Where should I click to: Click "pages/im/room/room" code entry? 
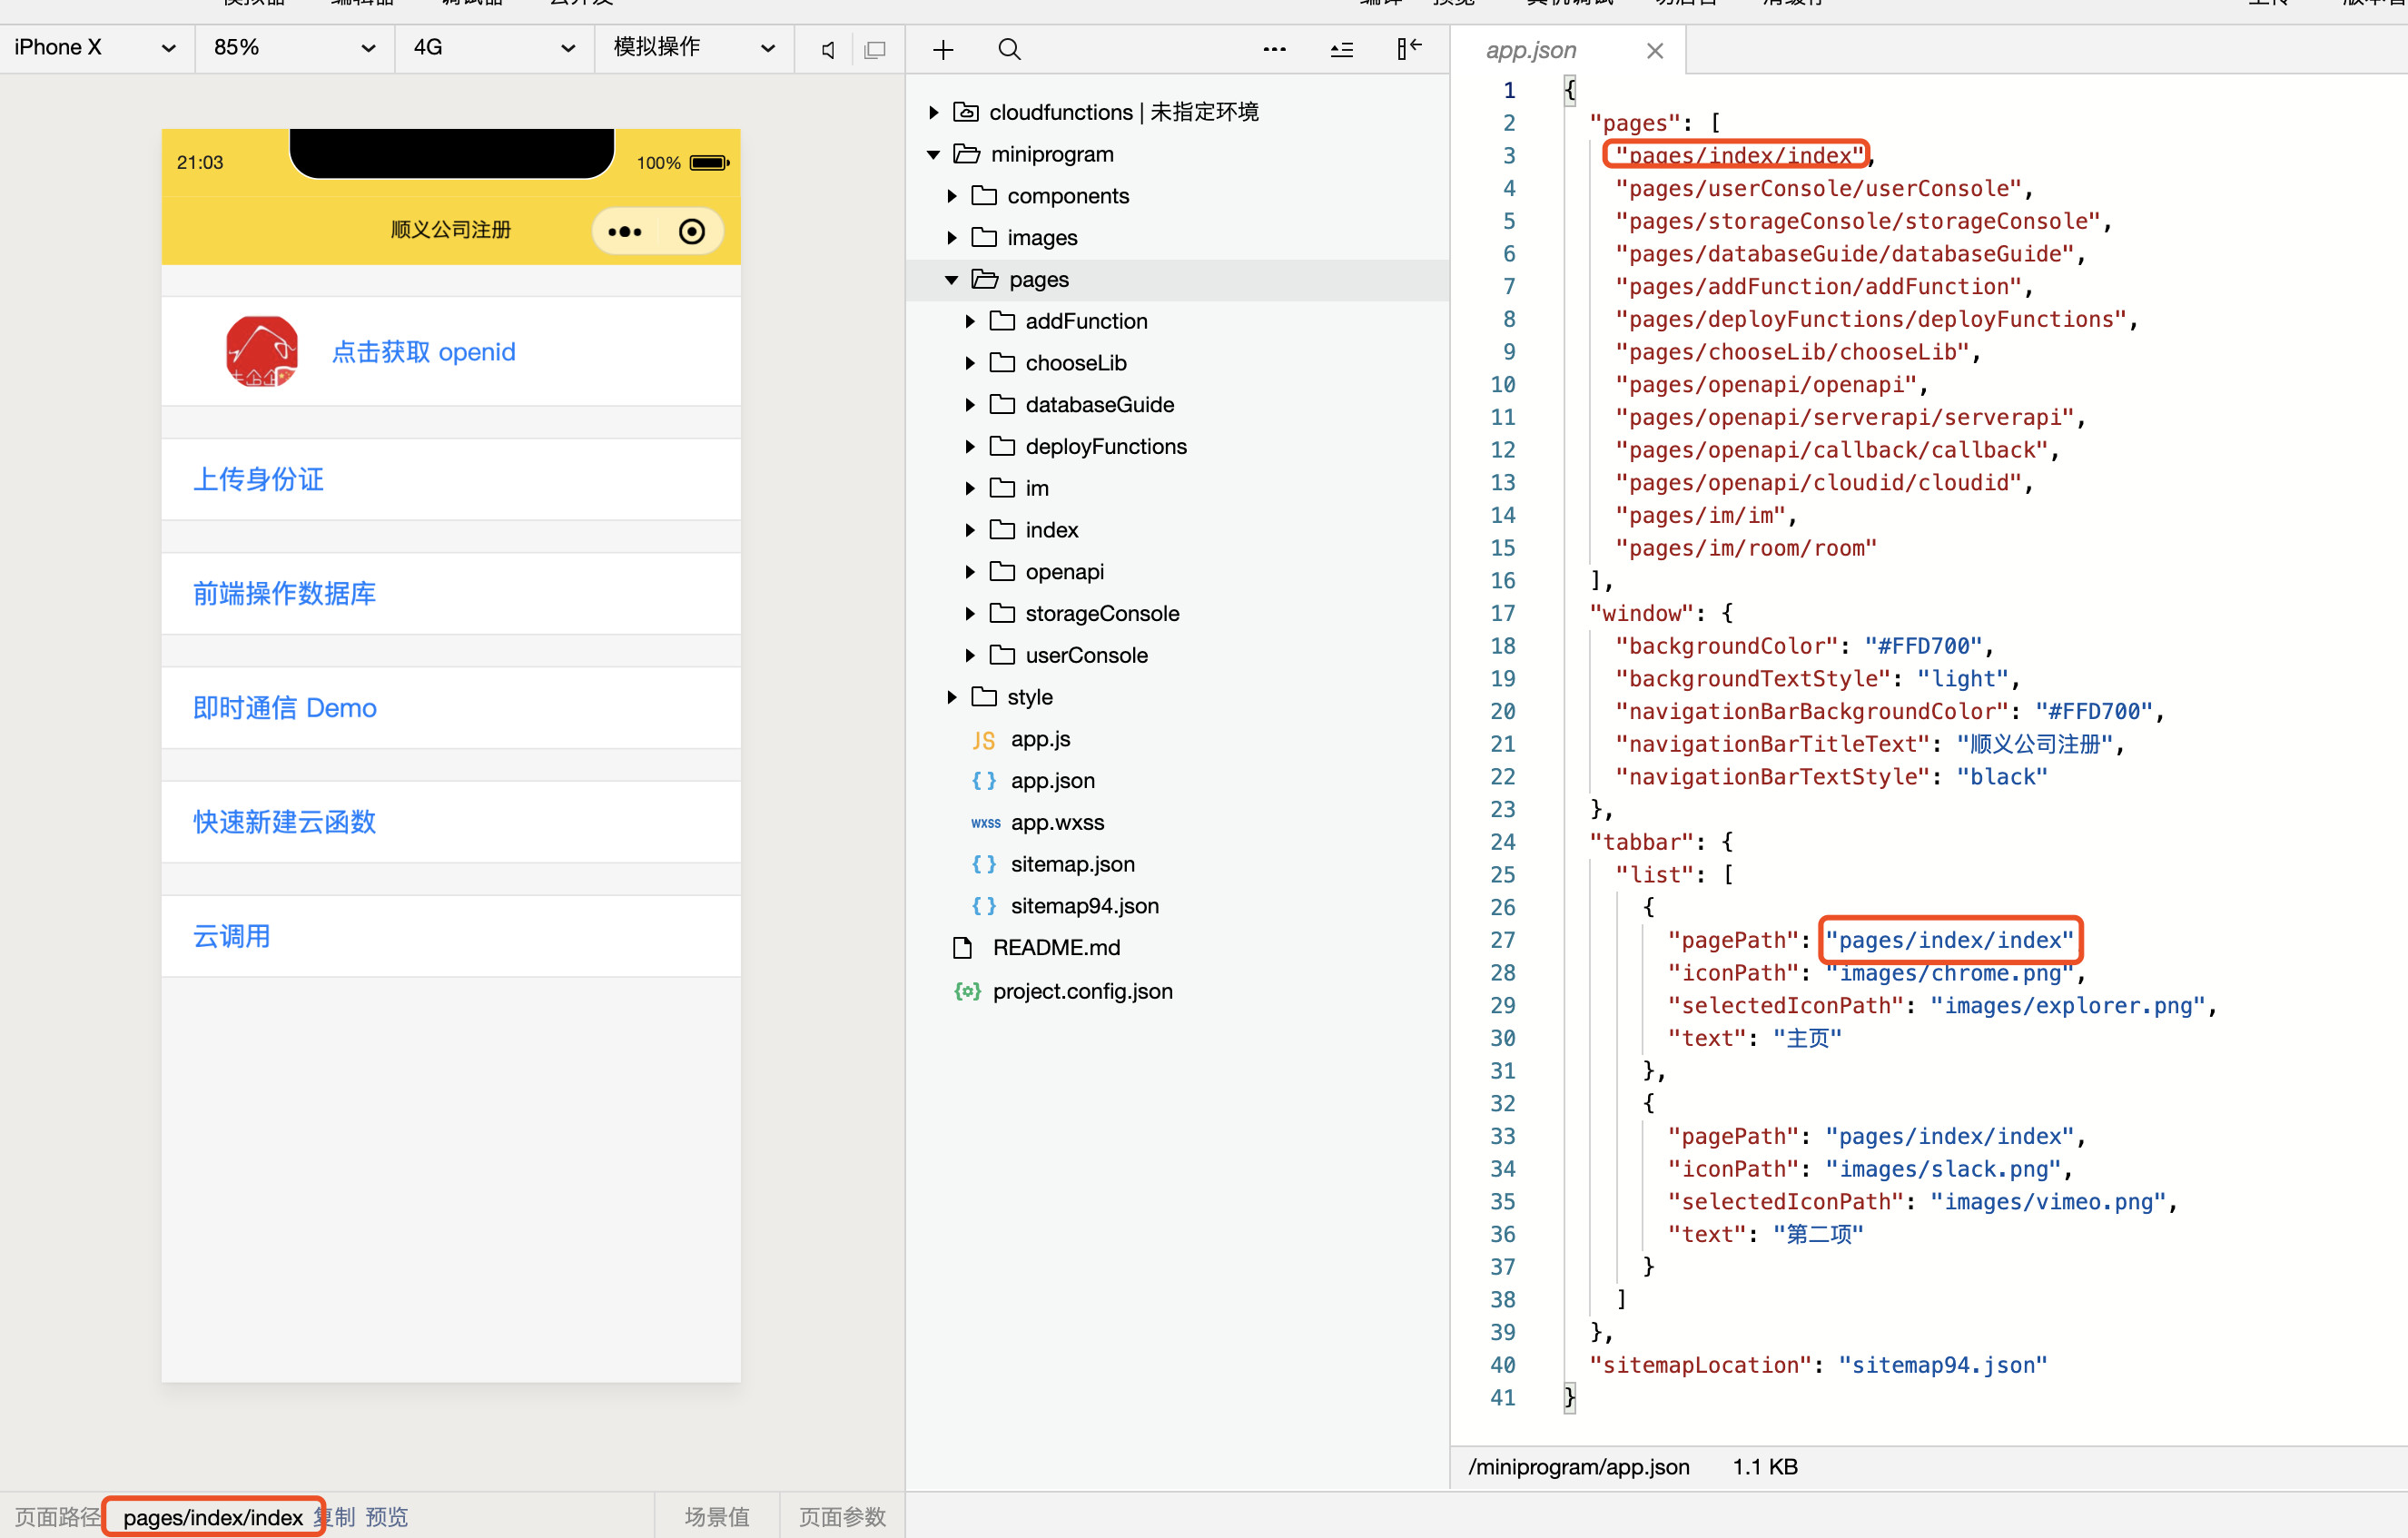1746,548
